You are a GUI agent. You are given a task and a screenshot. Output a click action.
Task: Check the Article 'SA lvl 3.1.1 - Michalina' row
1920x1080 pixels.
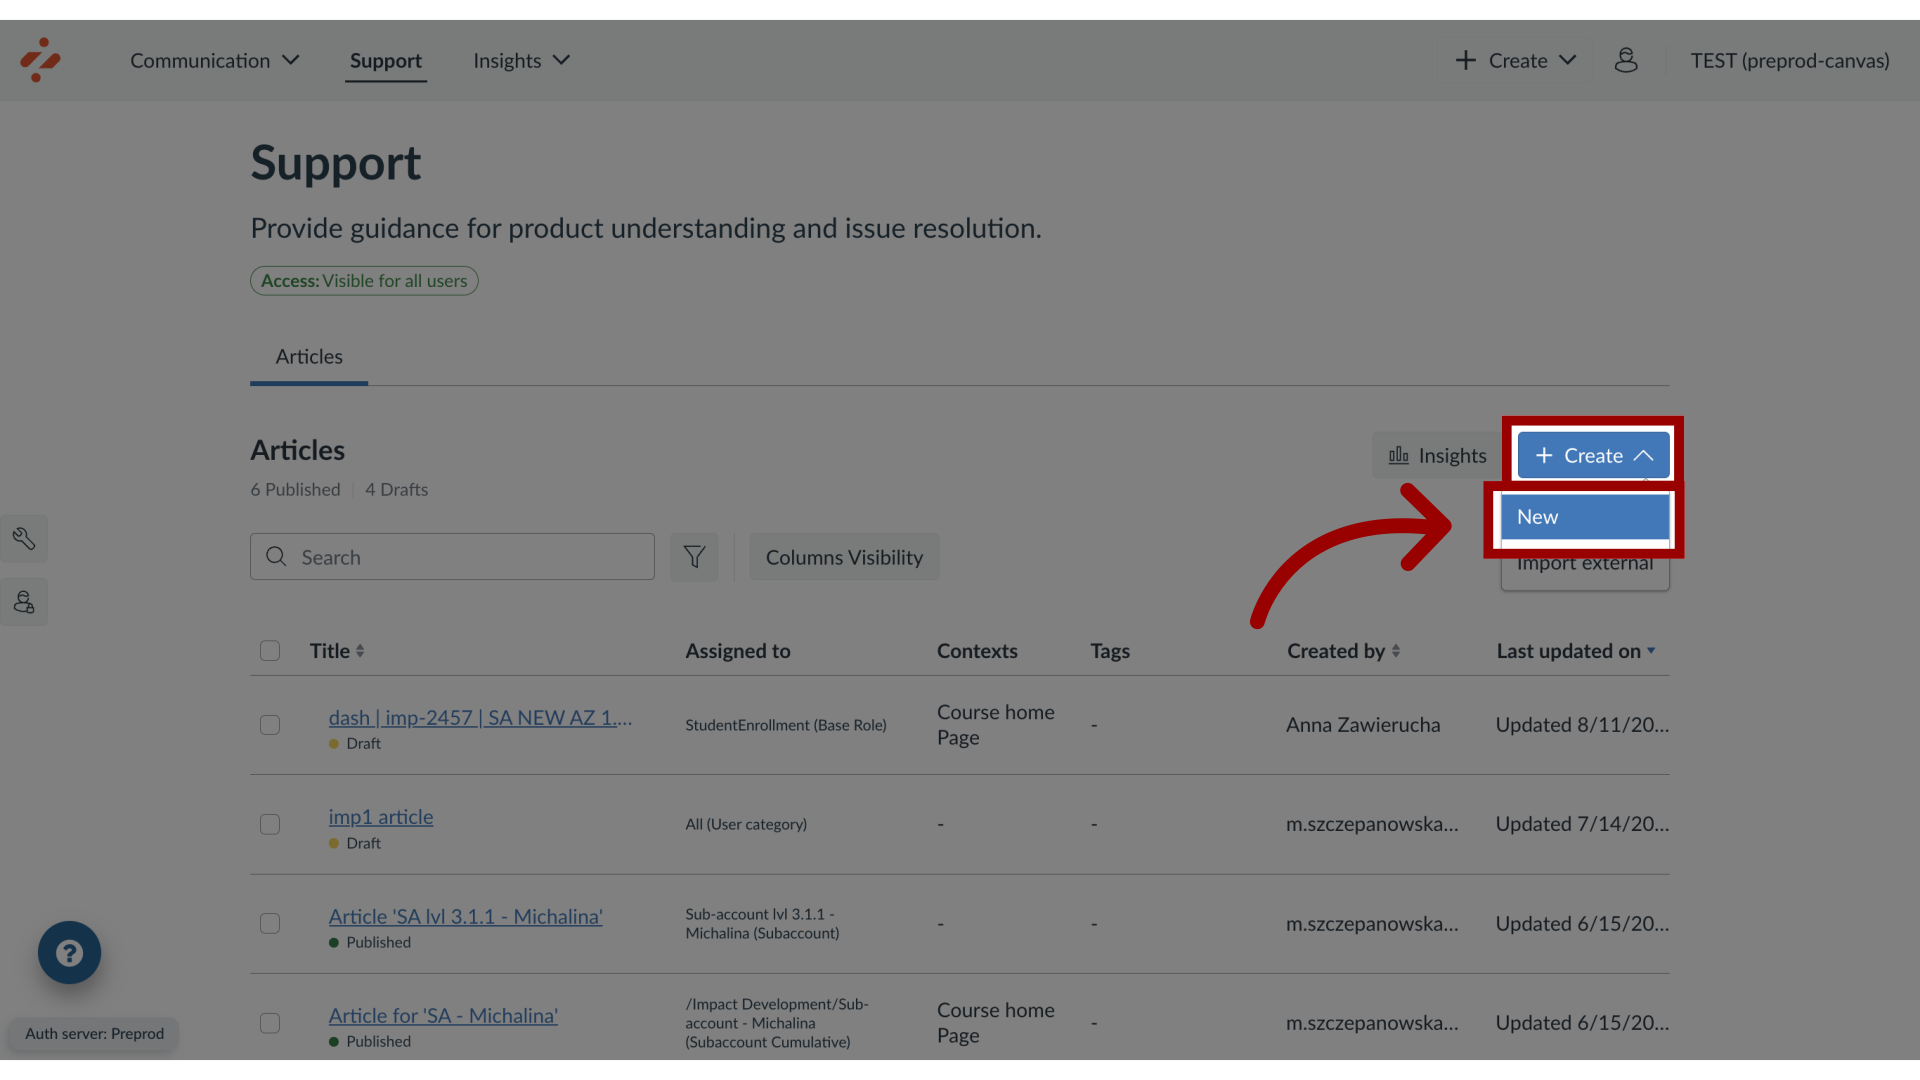tap(270, 923)
